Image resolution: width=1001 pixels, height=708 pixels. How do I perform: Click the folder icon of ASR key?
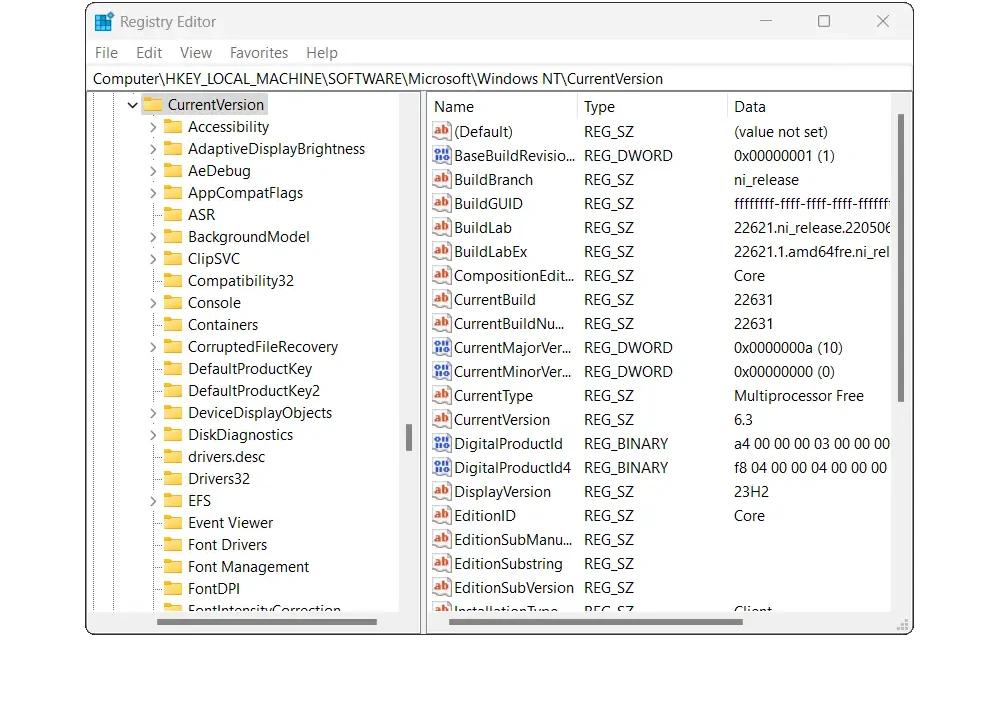[x=173, y=215]
